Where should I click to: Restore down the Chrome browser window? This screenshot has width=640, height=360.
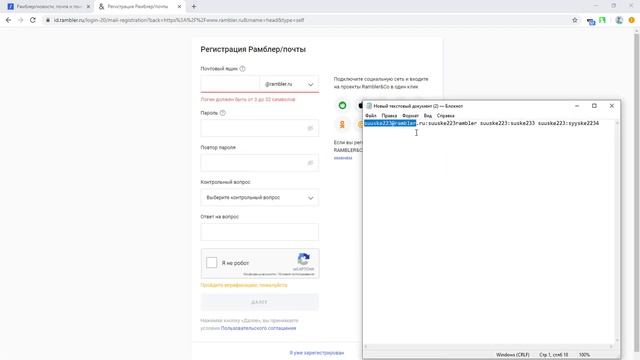(613, 6)
